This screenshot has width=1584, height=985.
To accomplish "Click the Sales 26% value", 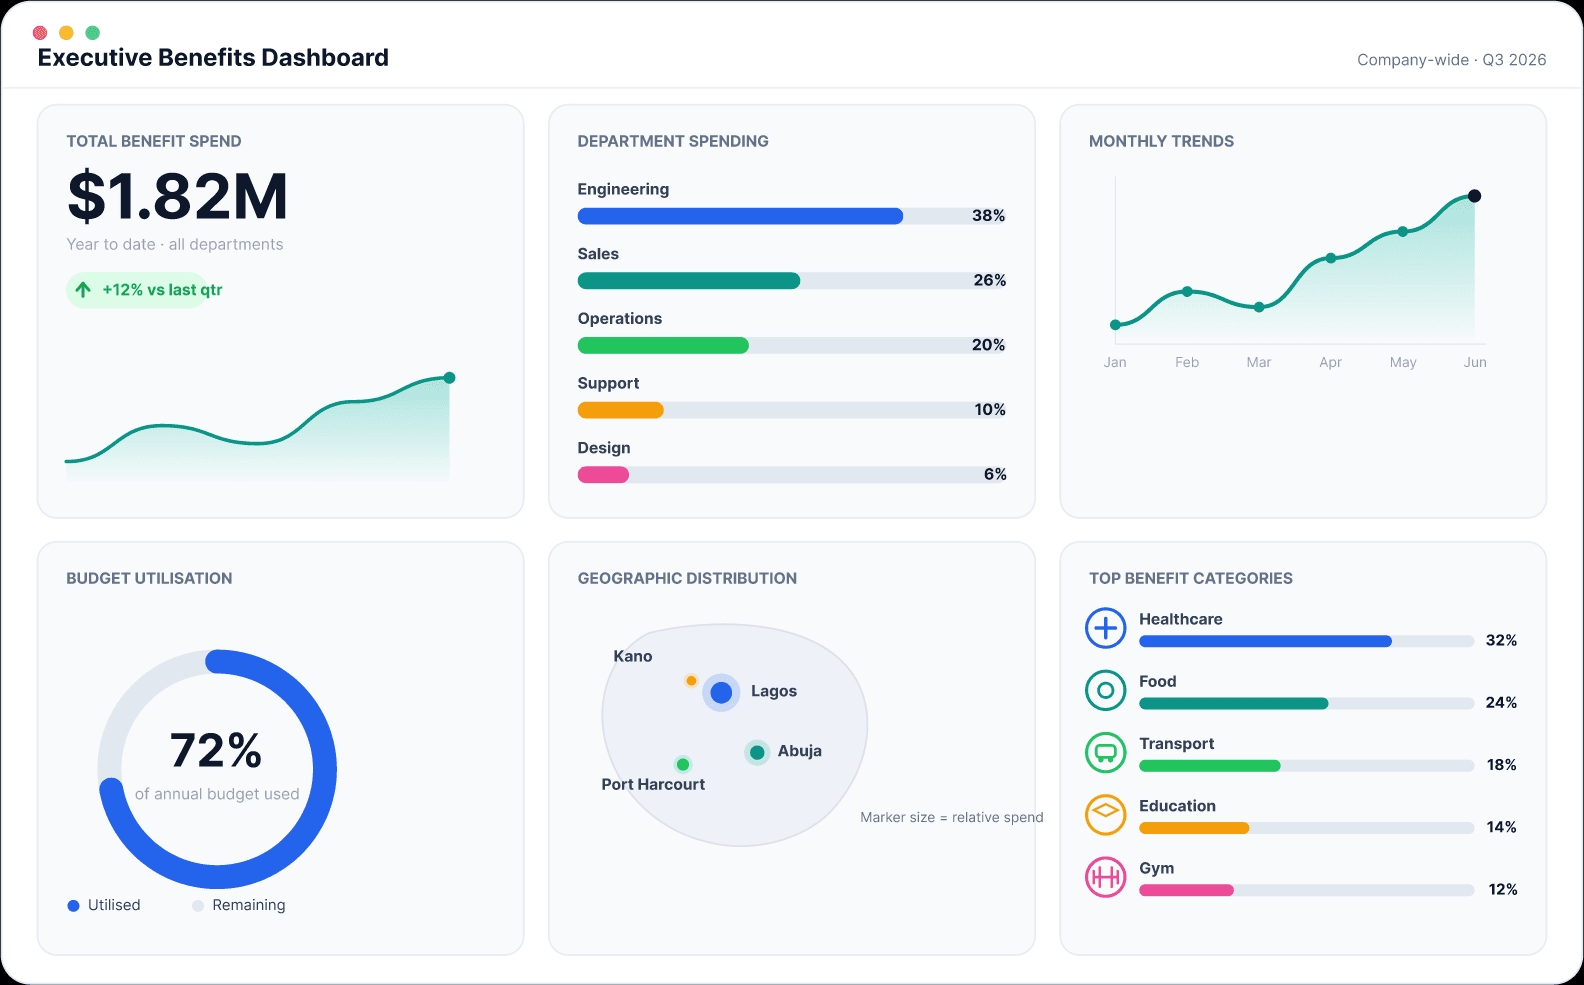I will click(989, 281).
